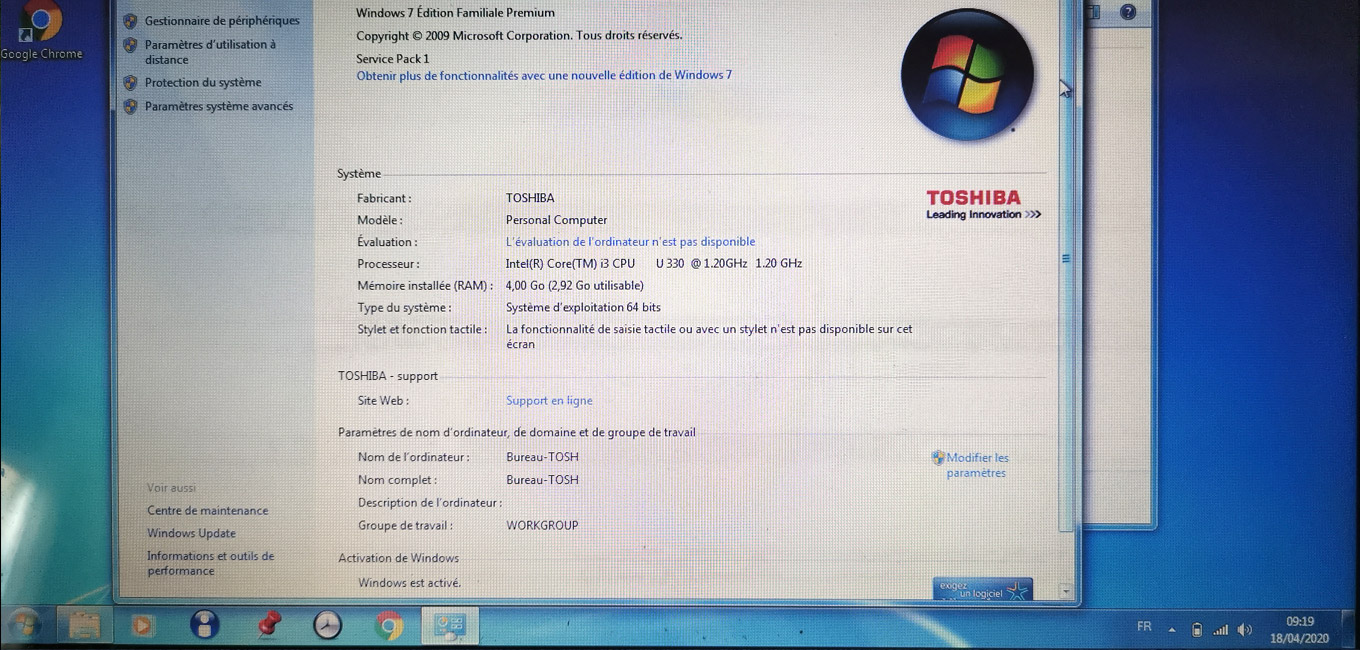Click the FR language indicator
The width and height of the screenshot is (1360, 650).
pyautogui.click(x=1144, y=627)
